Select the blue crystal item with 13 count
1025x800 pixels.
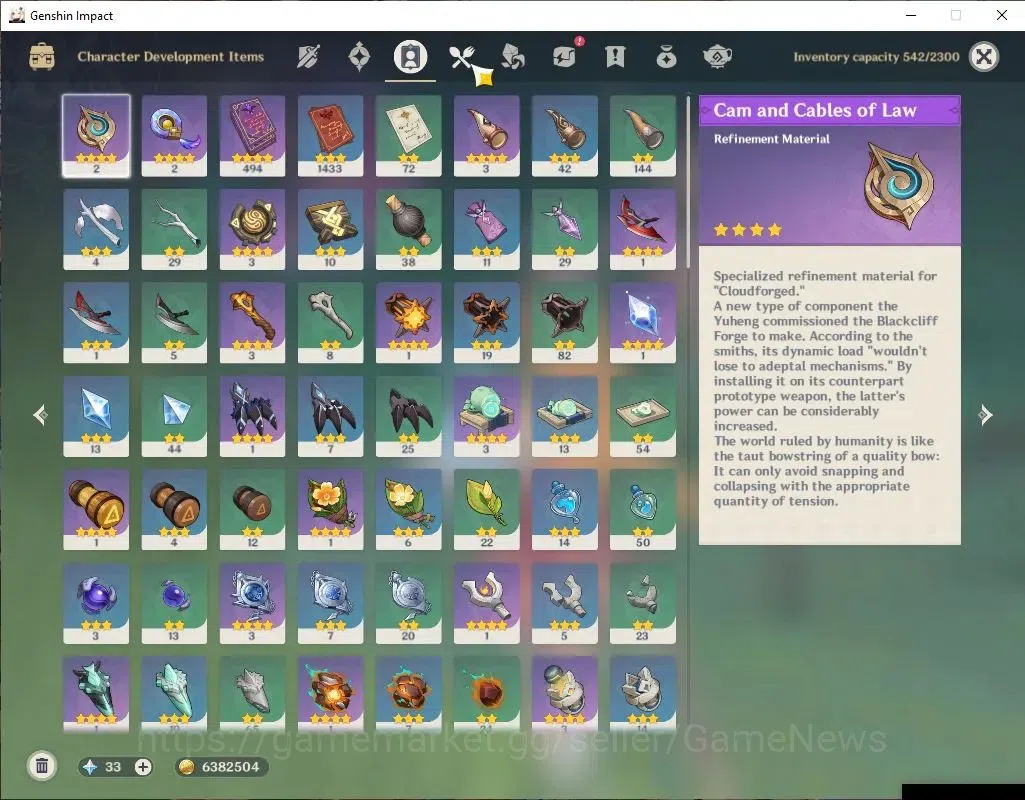coord(96,416)
